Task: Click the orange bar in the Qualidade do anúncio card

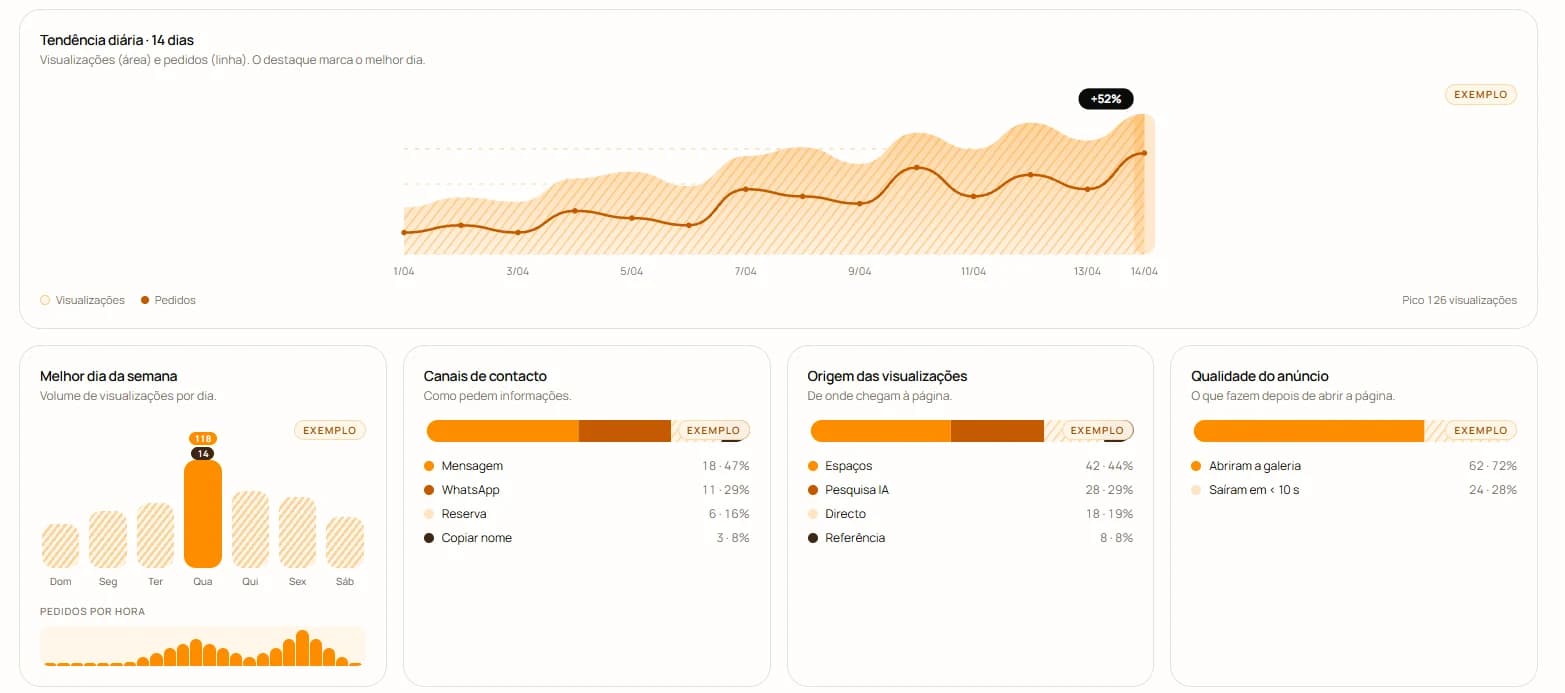Action: [1309, 431]
